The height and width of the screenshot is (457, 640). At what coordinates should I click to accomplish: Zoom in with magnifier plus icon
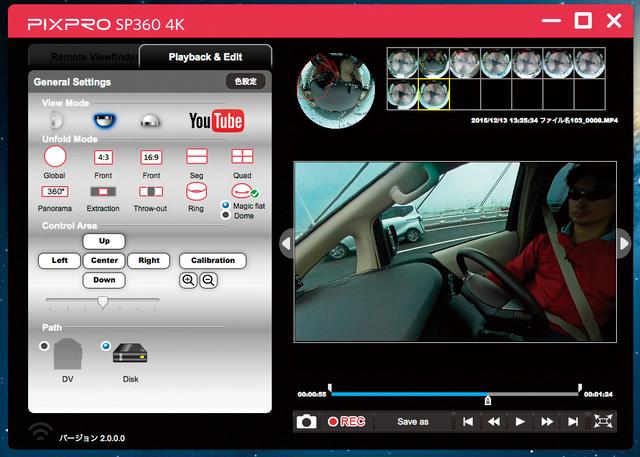click(x=188, y=280)
